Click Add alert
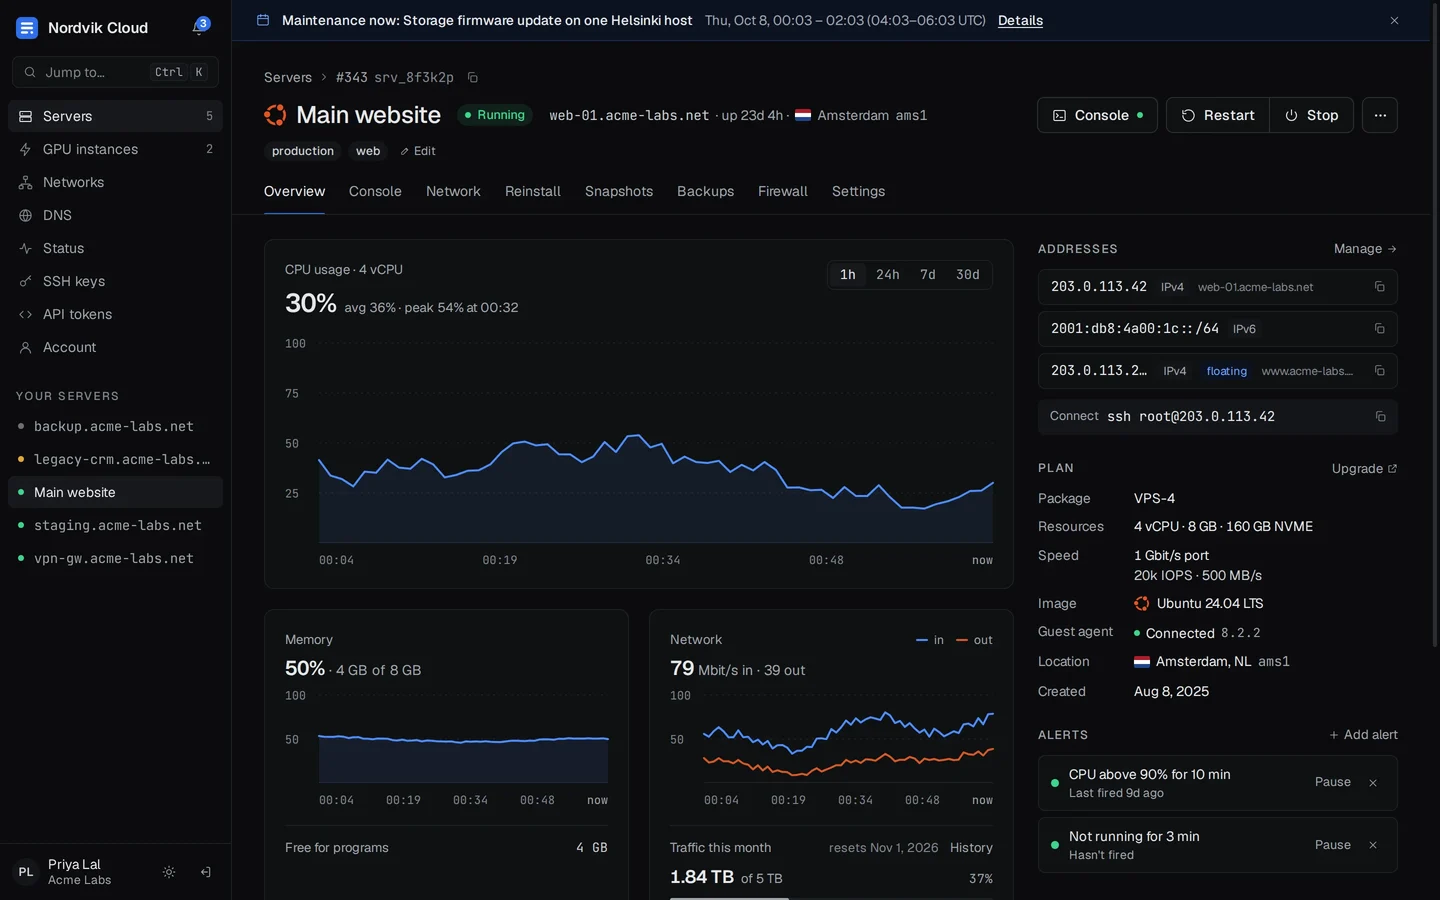This screenshot has height=900, width=1440. pos(1363,735)
